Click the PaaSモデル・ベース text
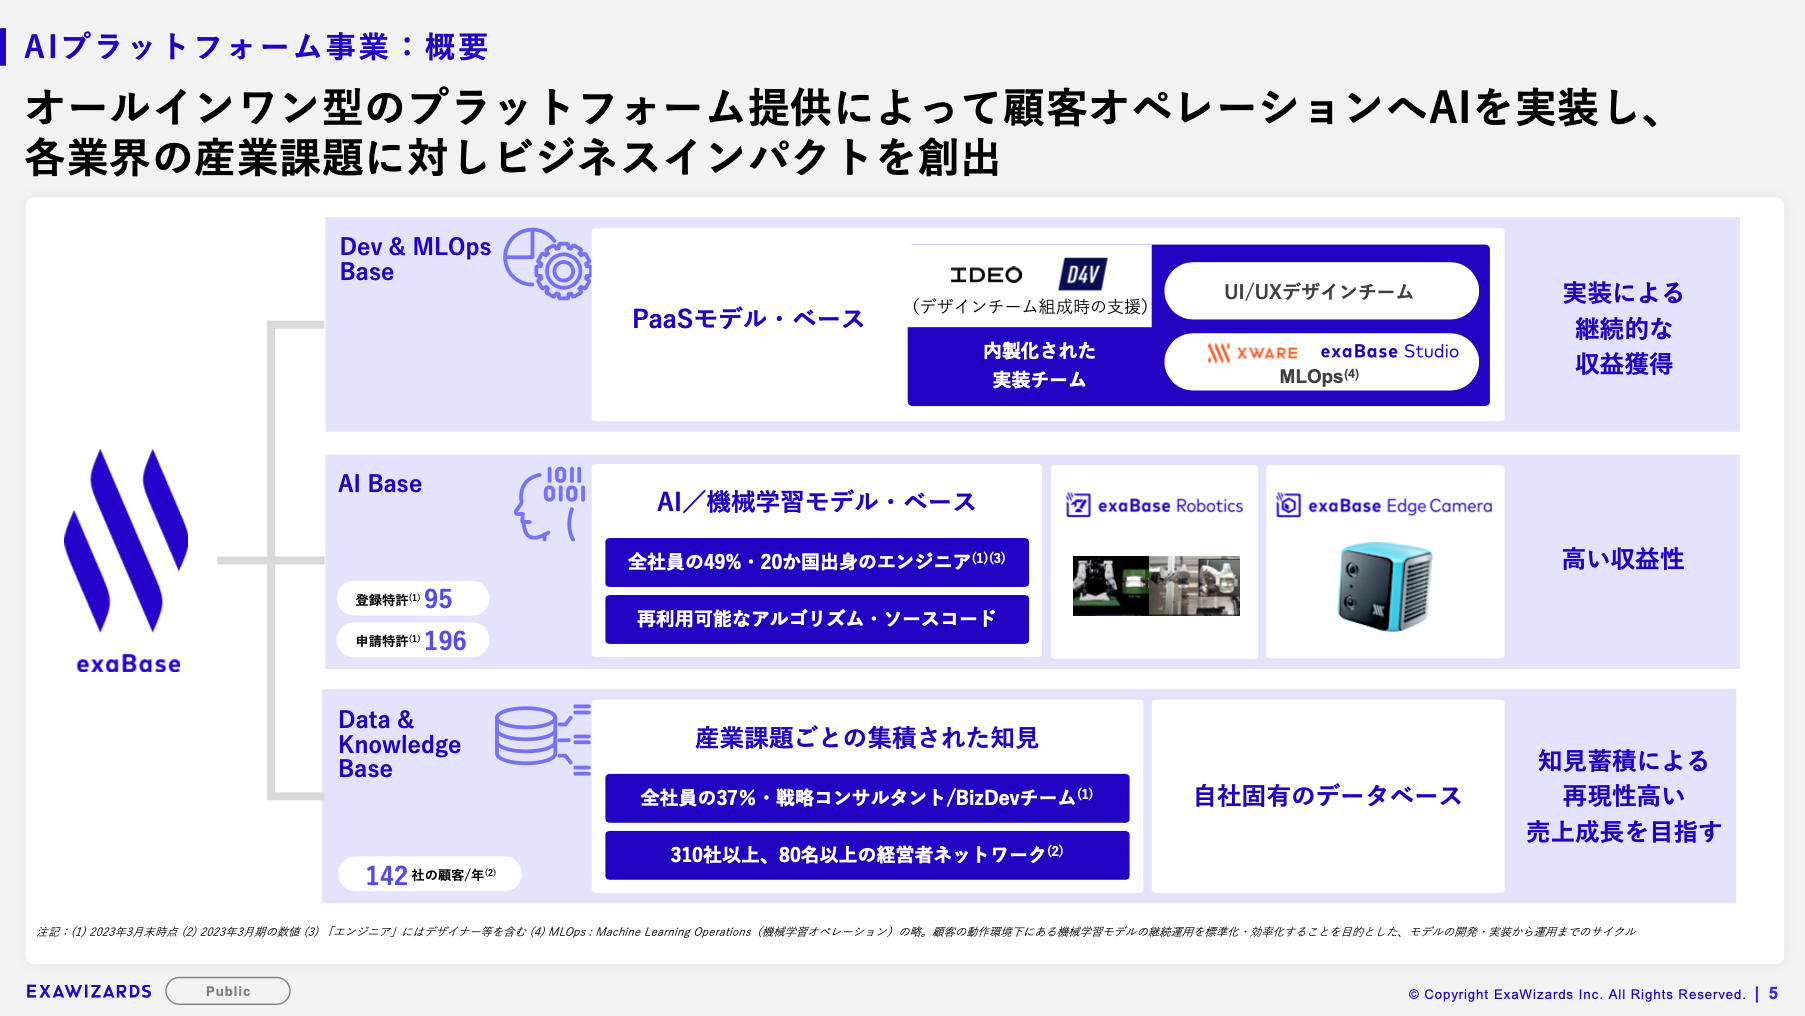The image size is (1805, 1016). click(748, 319)
